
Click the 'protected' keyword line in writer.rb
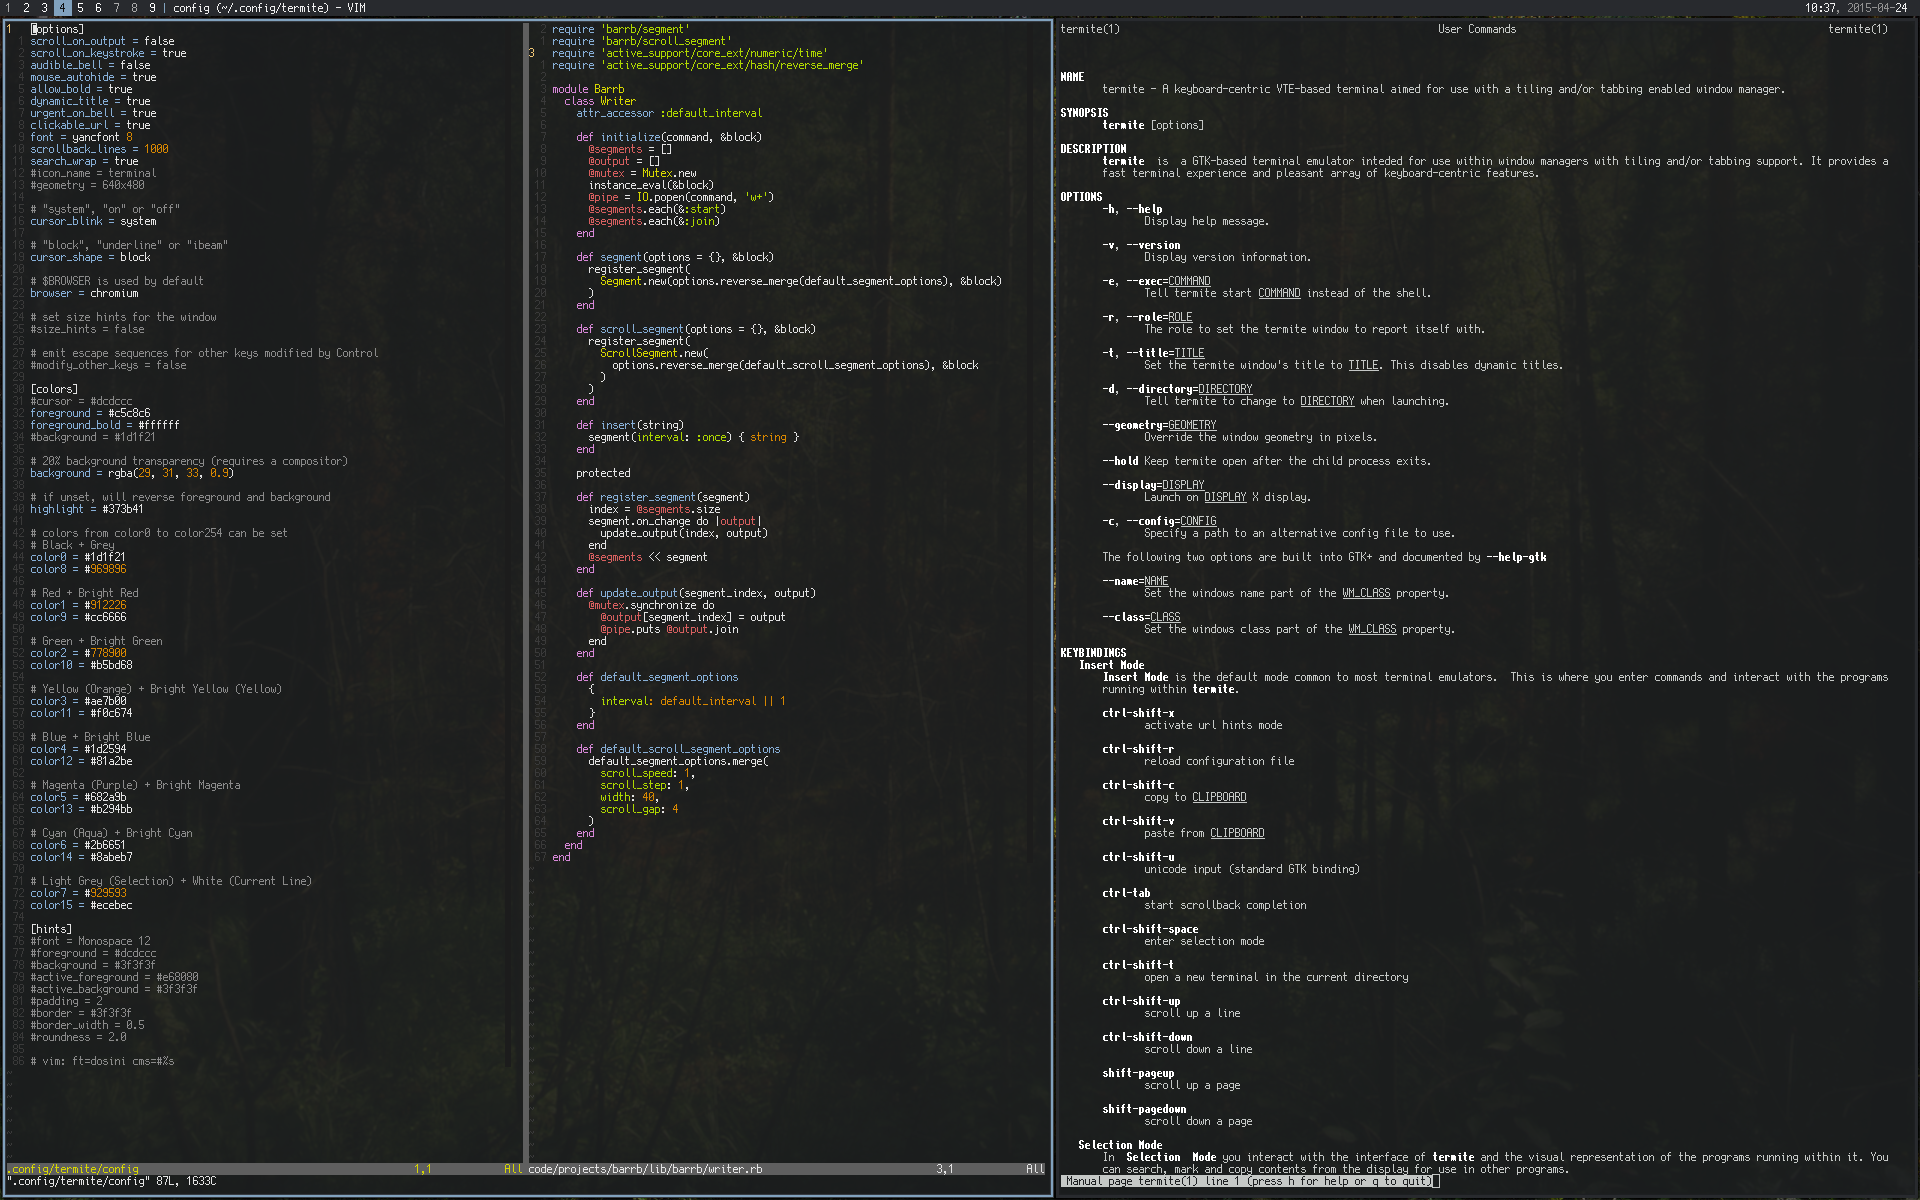click(x=603, y=473)
